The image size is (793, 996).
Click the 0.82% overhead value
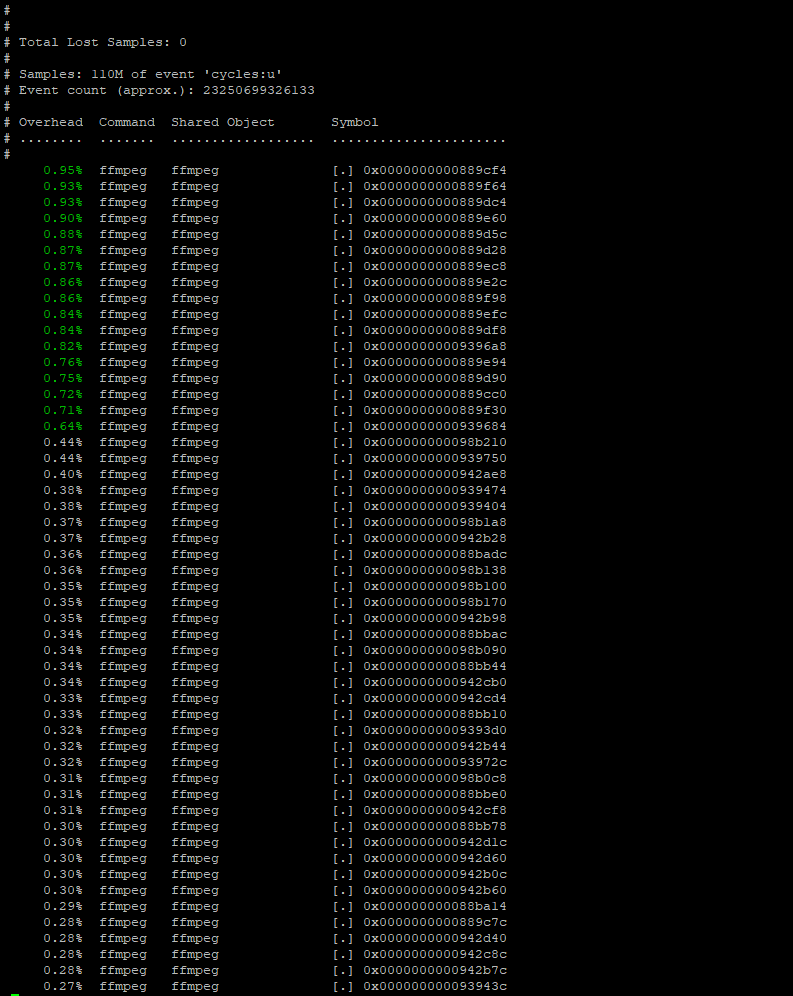click(x=62, y=346)
